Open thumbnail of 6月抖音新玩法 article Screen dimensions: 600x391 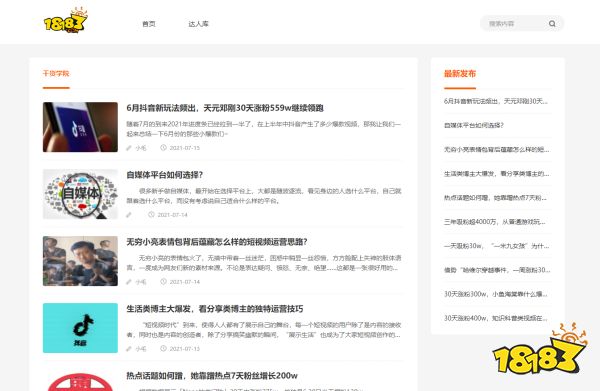80,127
